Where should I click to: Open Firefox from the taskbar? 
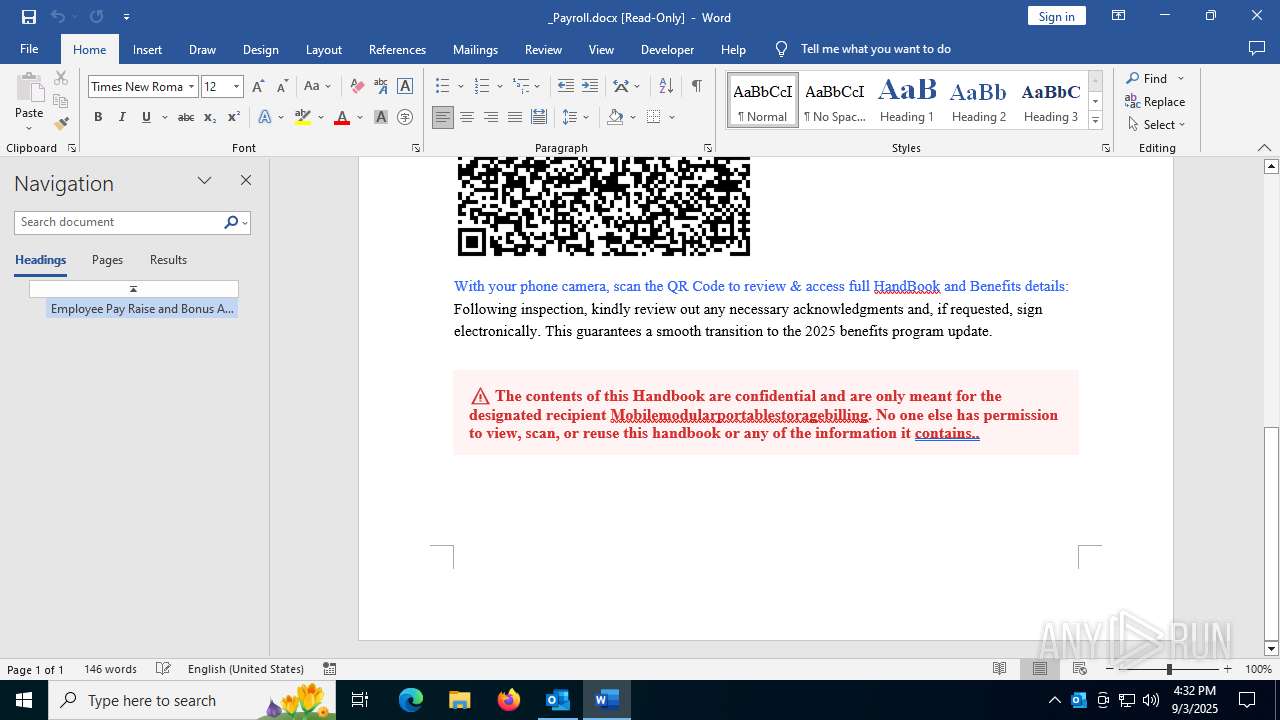coord(509,700)
